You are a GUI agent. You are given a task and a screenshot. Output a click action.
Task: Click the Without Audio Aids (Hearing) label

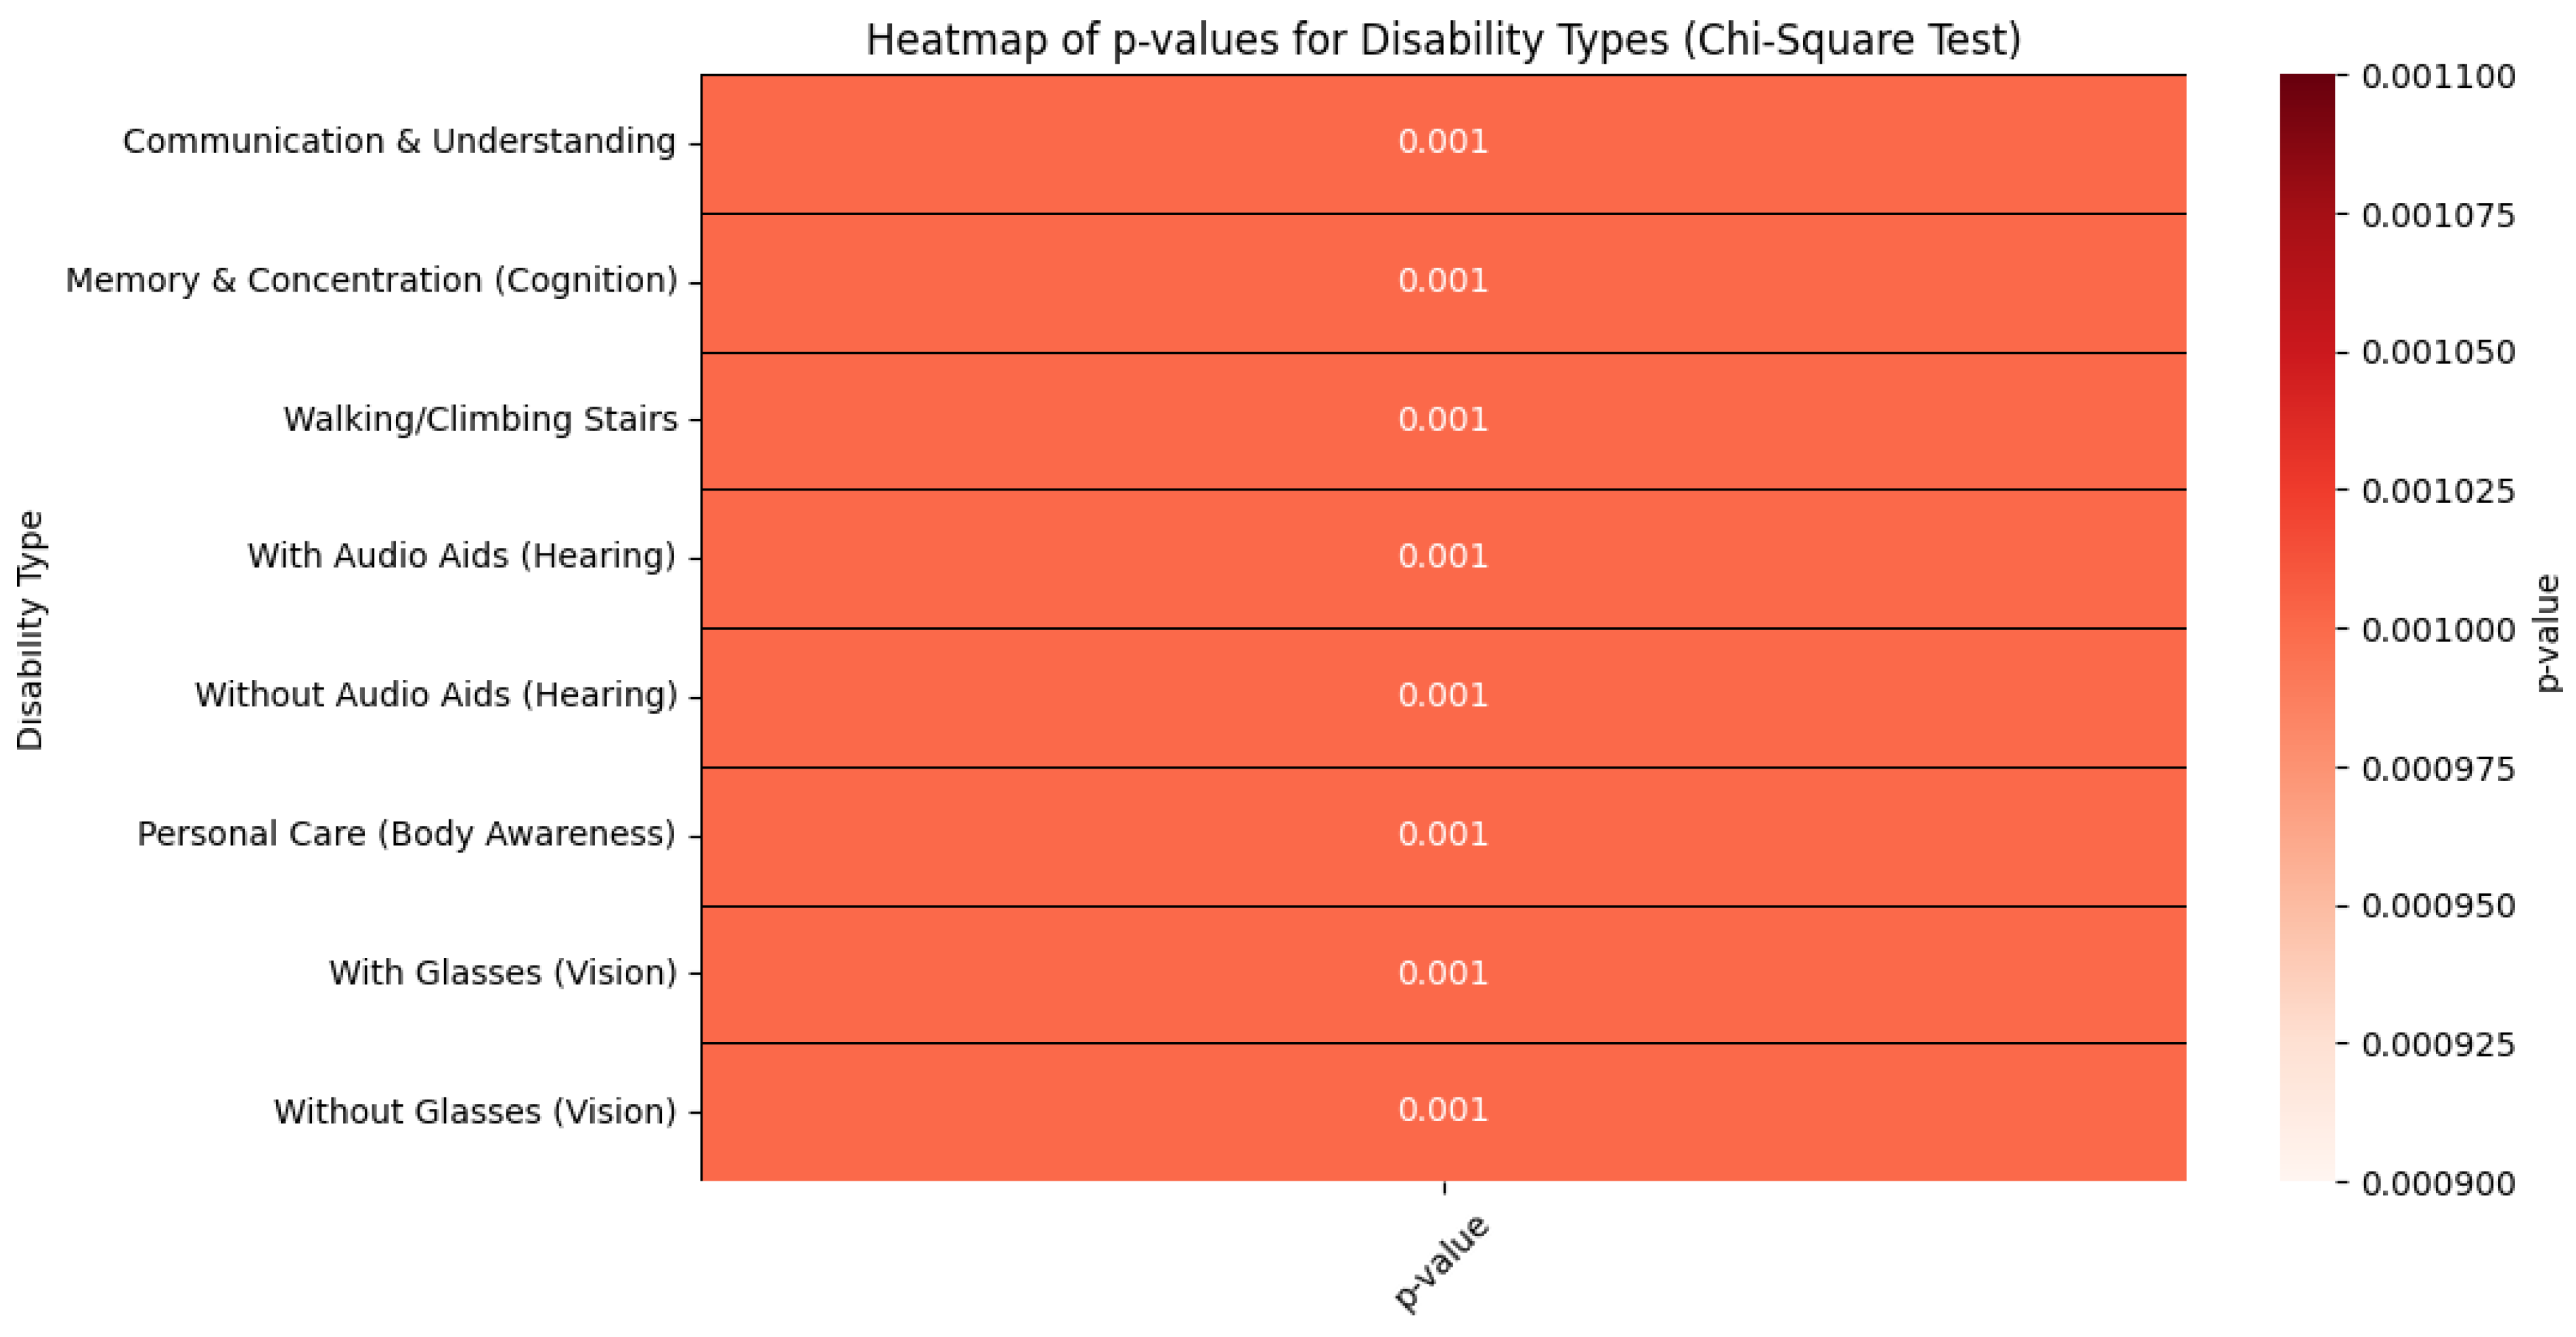436,695
